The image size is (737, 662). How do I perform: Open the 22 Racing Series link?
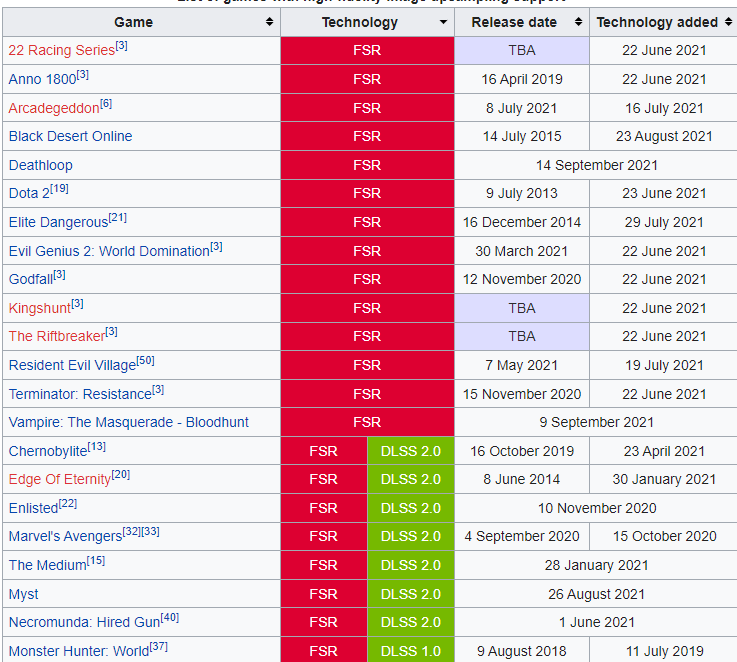pos(62,50)
